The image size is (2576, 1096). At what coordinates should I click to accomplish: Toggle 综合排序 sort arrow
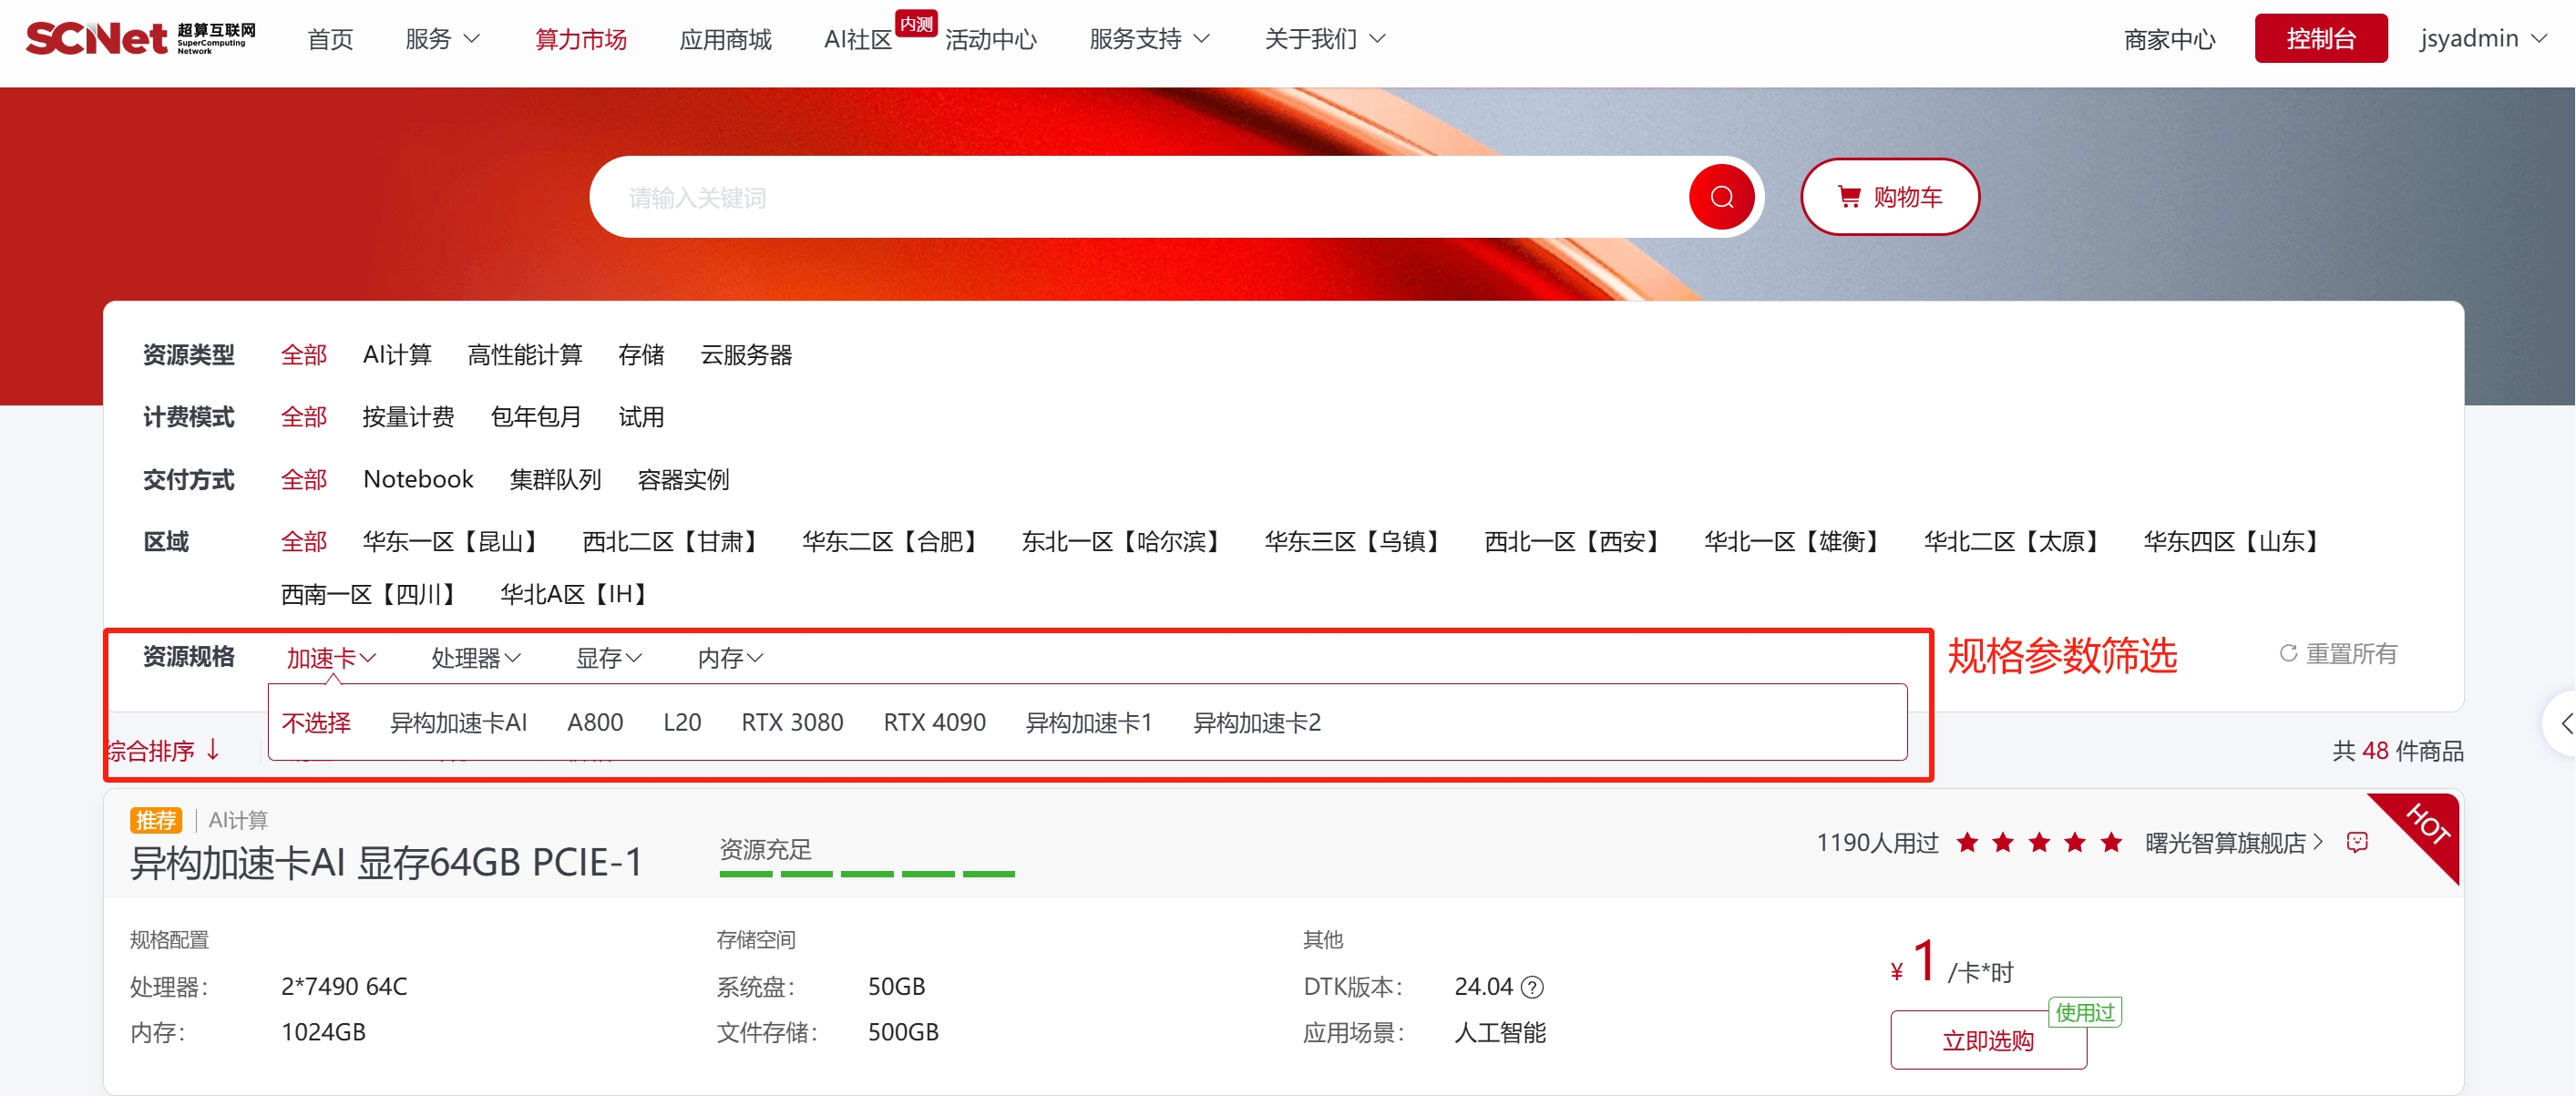click(213, 750)
